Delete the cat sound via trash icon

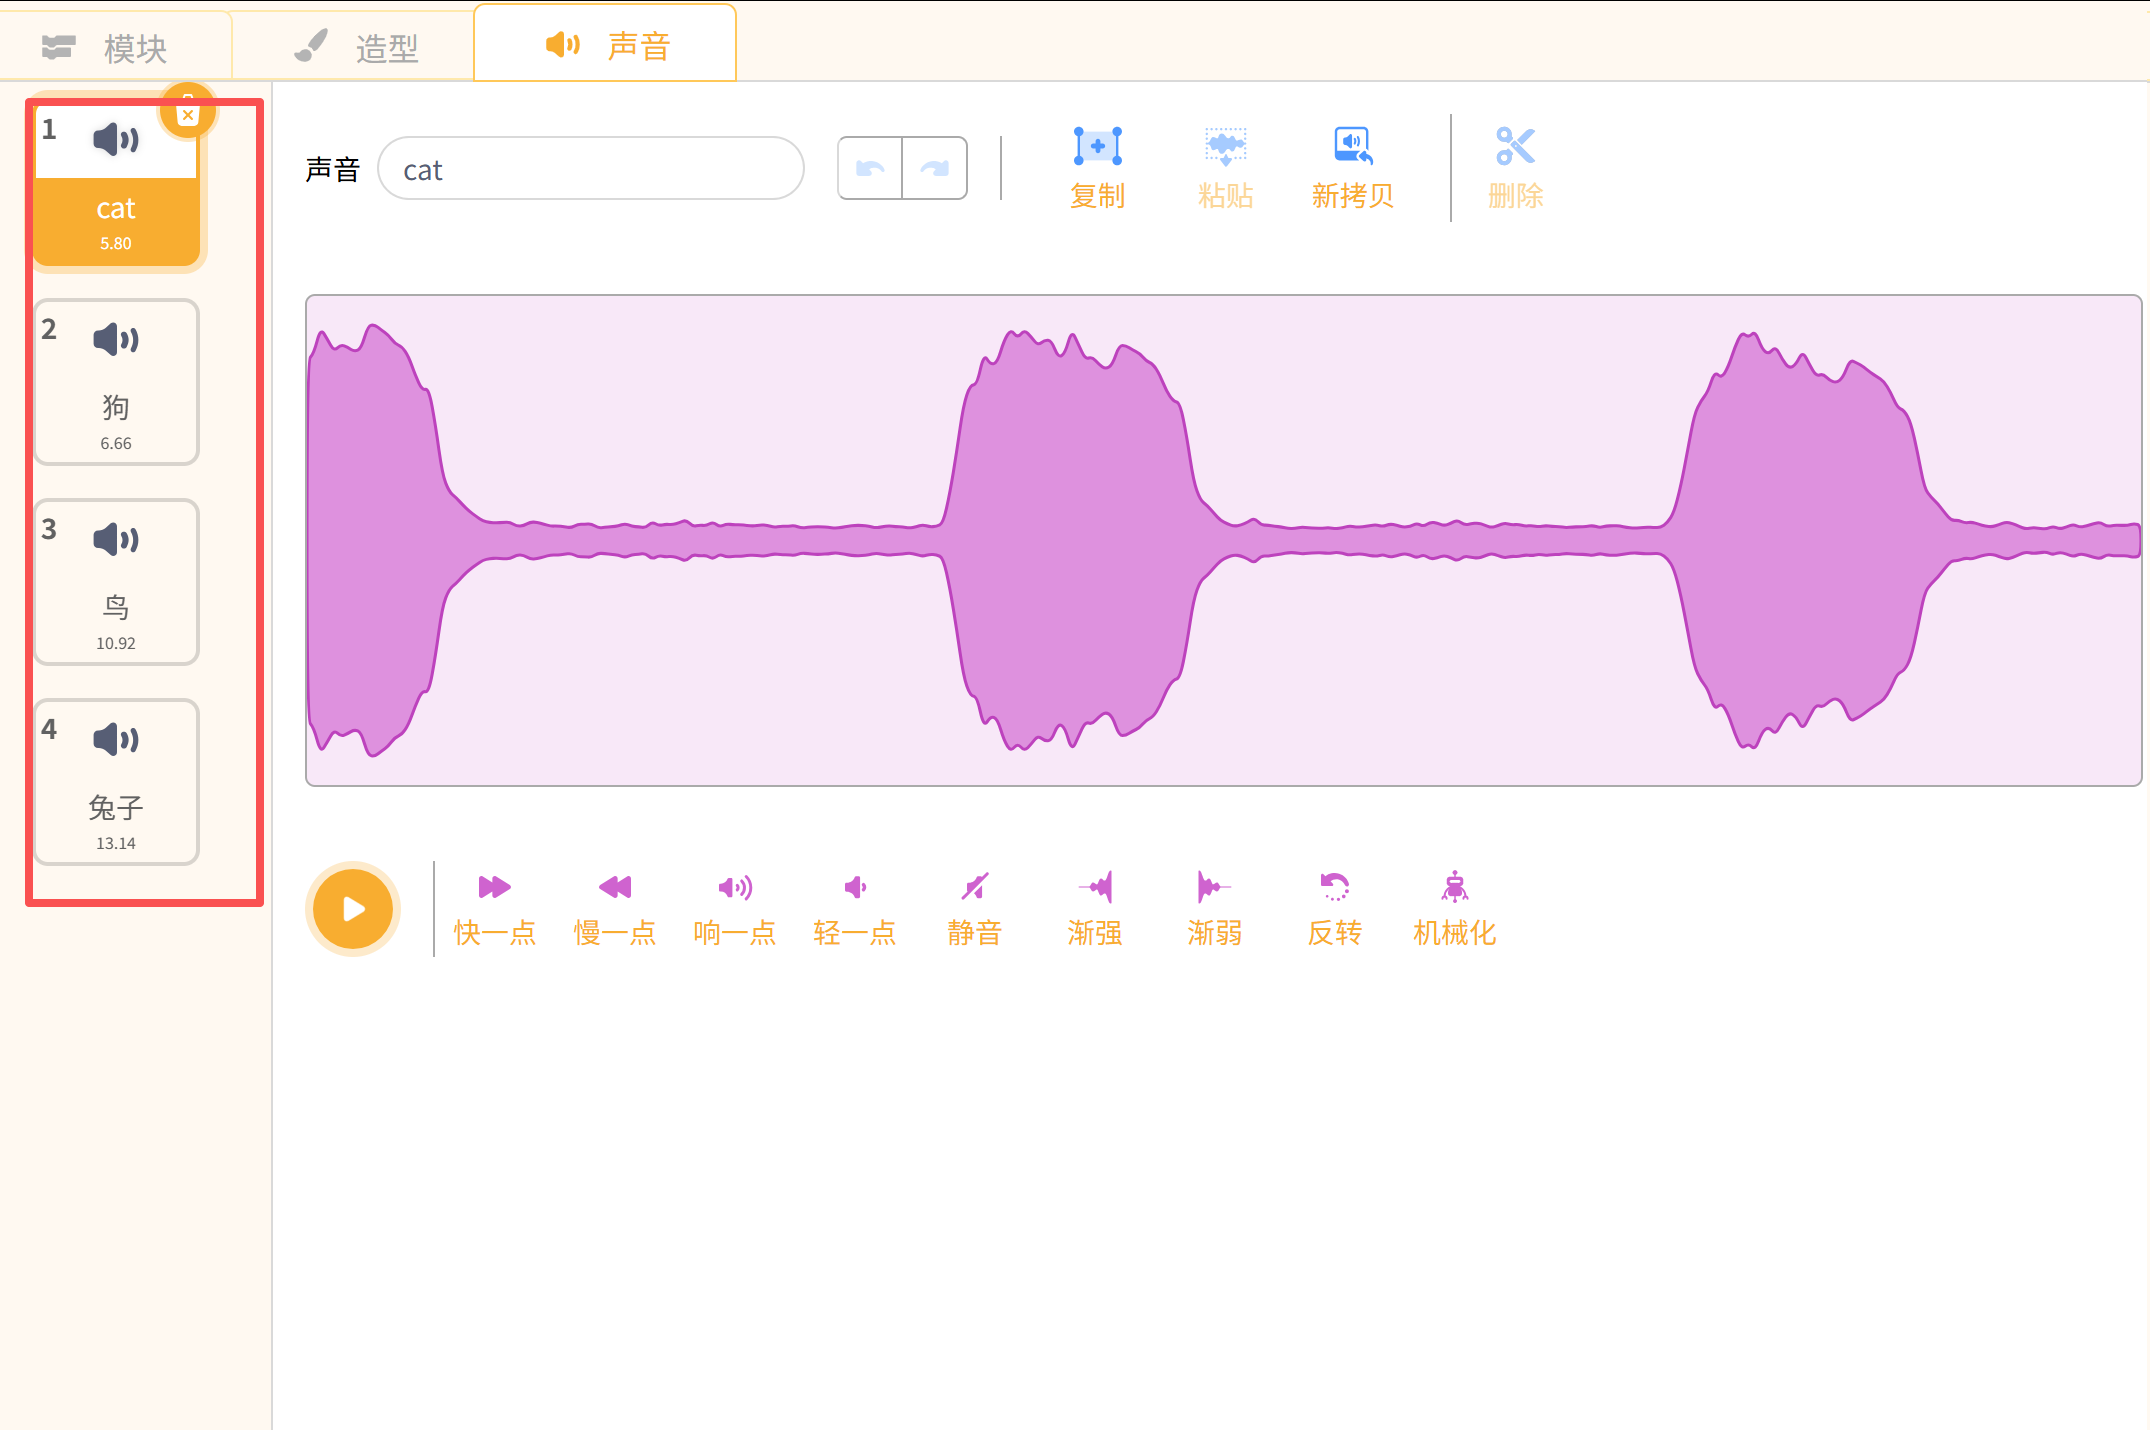[x=188, y=112]
